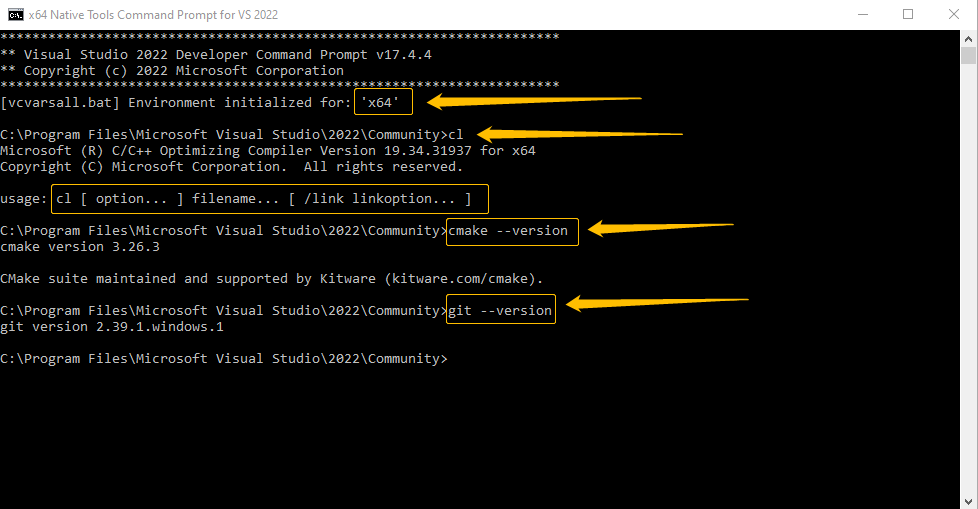This screenshot has height=509, width=978.
Task: Click the text '[vcvarsall.bat] Environment initialized for:'
Action: (x=176, y=102)
